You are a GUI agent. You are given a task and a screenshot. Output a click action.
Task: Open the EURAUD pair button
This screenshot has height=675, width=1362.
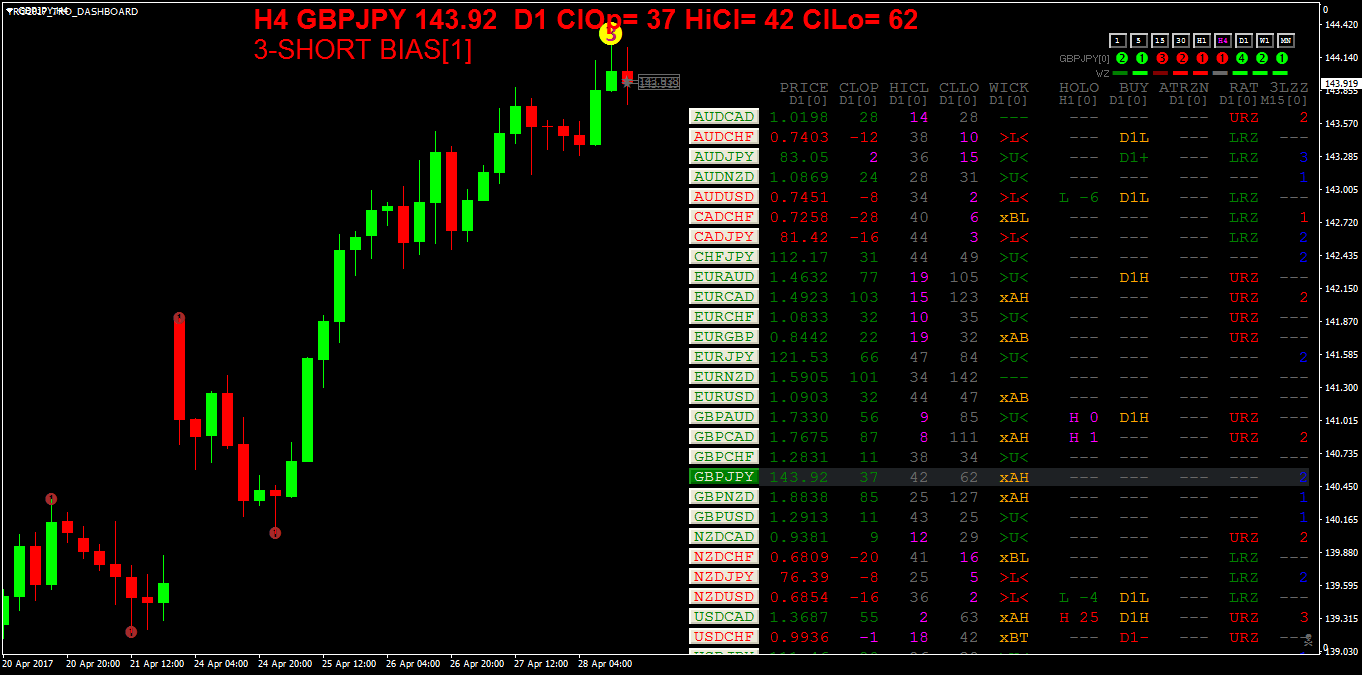[x=724, y=277]
